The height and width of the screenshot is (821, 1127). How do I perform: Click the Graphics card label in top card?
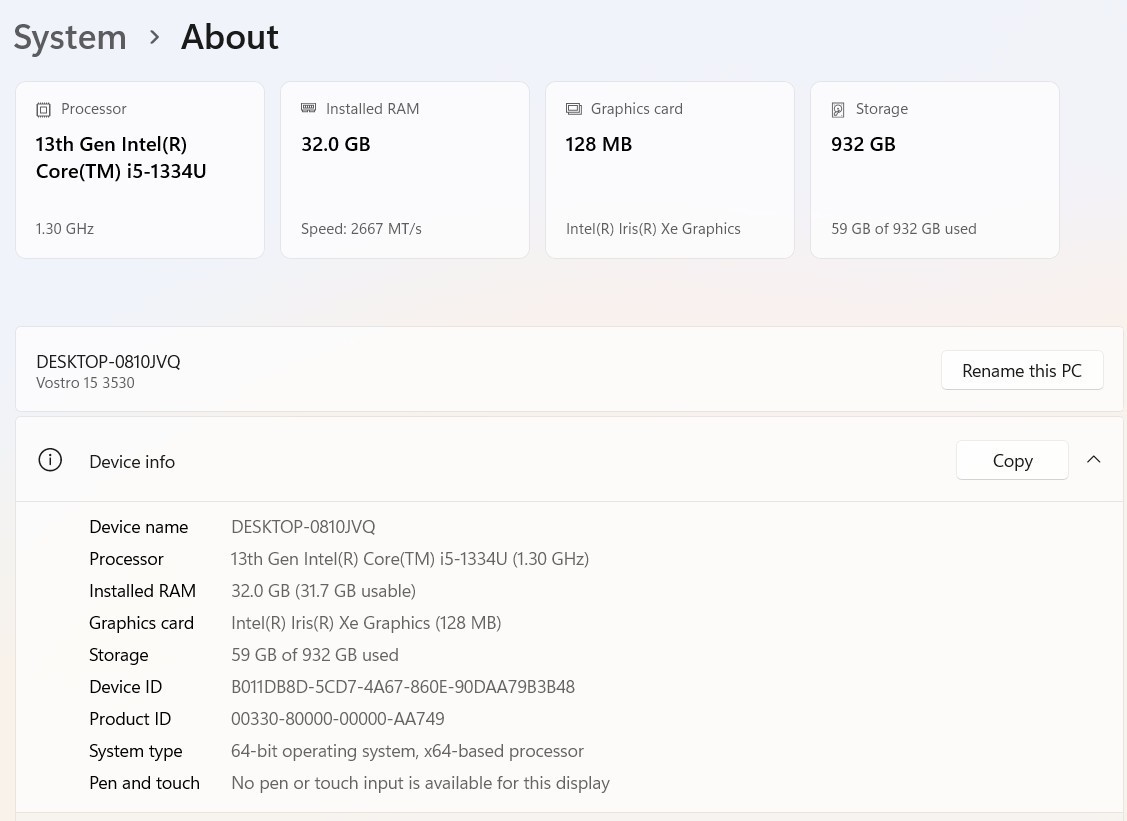click(x=636, y=109)
